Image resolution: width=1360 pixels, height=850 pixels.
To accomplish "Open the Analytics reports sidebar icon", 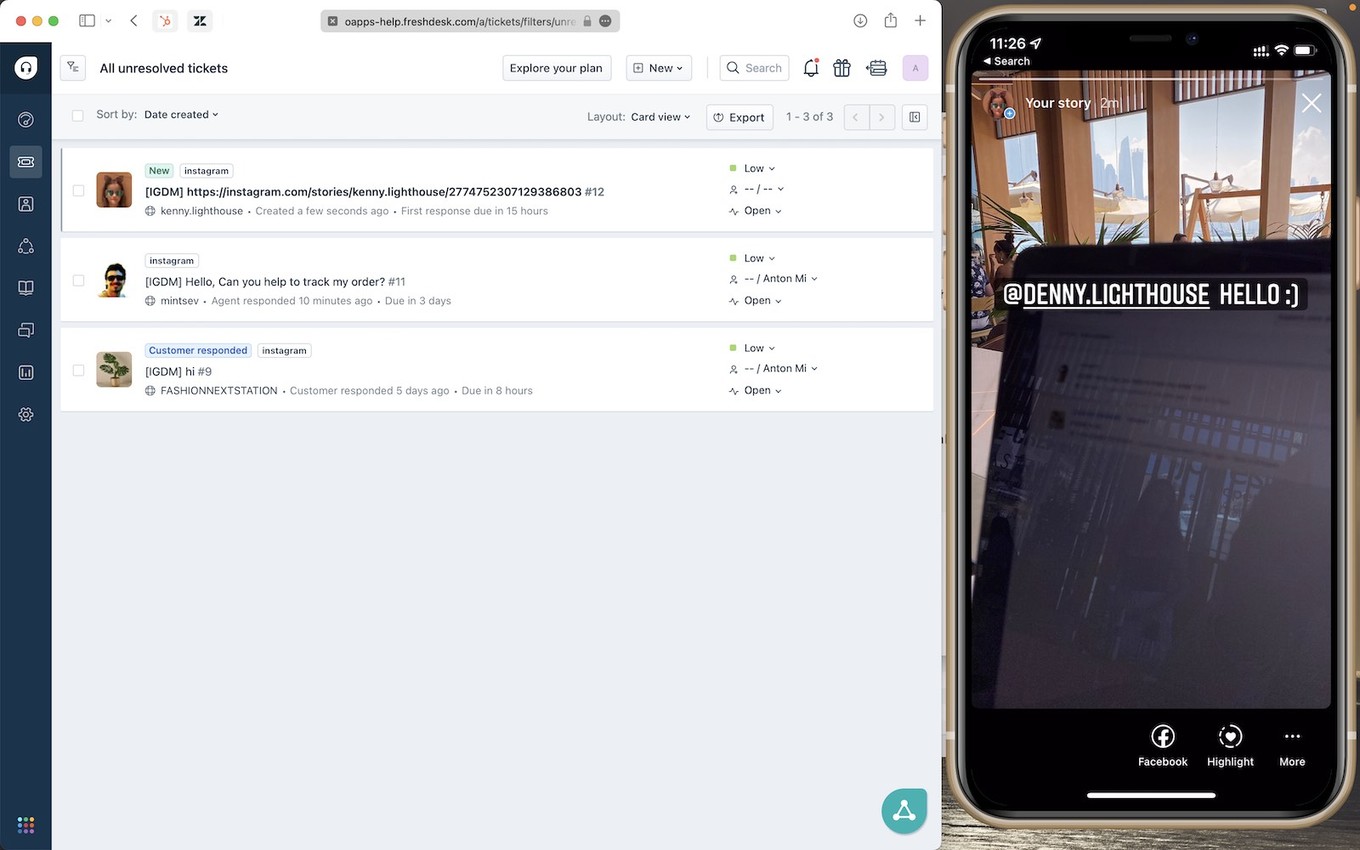I will [25, 371].
